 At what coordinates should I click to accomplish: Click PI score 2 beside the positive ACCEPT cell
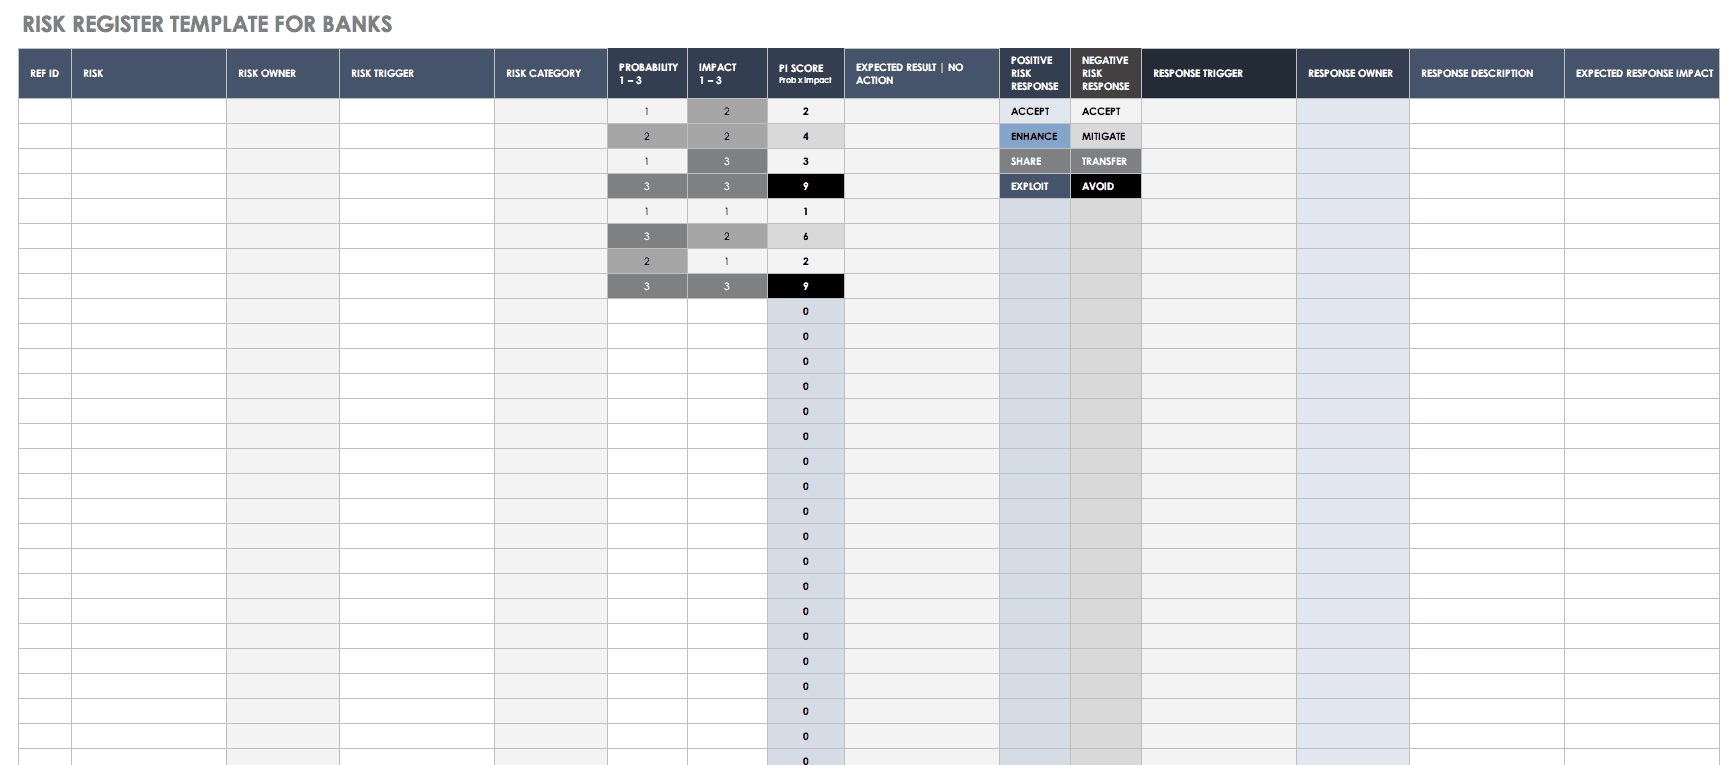coord(806,111)
